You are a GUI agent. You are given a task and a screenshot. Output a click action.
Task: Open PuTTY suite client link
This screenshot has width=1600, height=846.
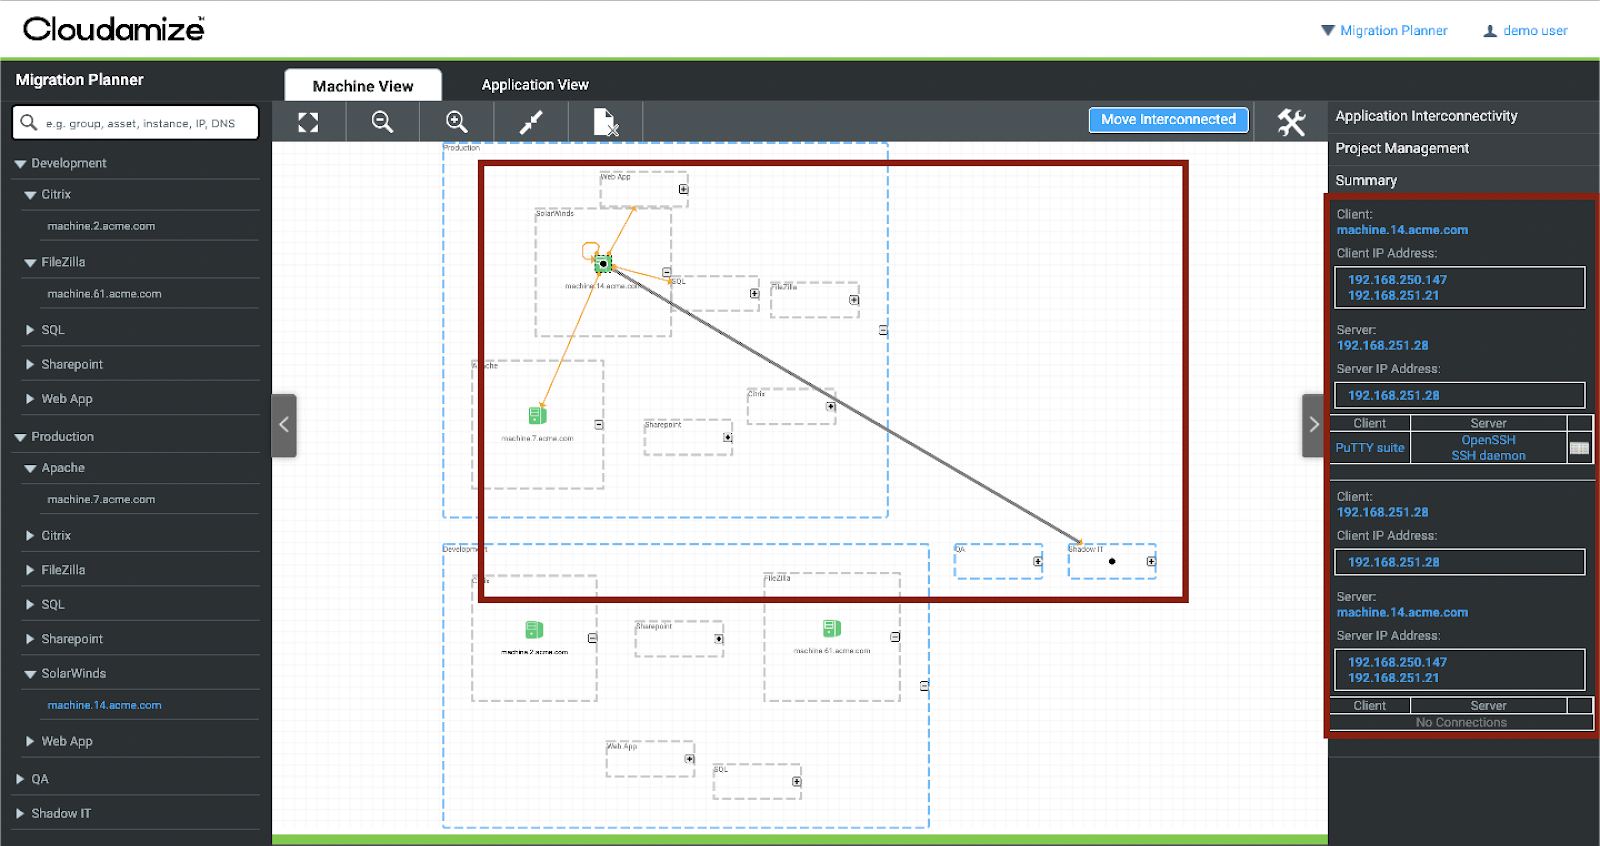tap(1370, 448)
